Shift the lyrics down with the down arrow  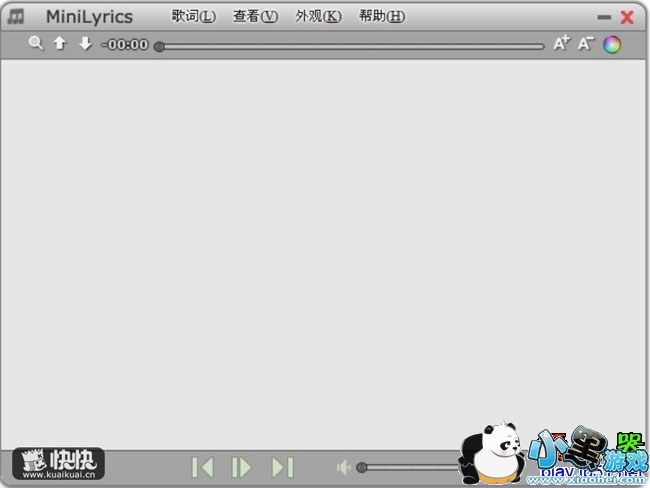click(85, 43)
